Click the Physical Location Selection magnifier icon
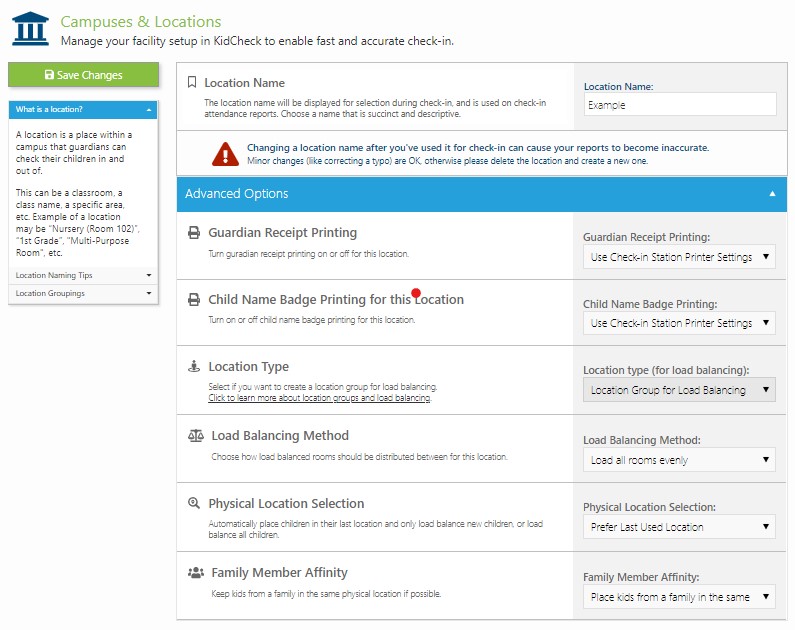Image resolution: width=795 pixels, height=630 pixels. pyautogui.click(x=194, y=503)
